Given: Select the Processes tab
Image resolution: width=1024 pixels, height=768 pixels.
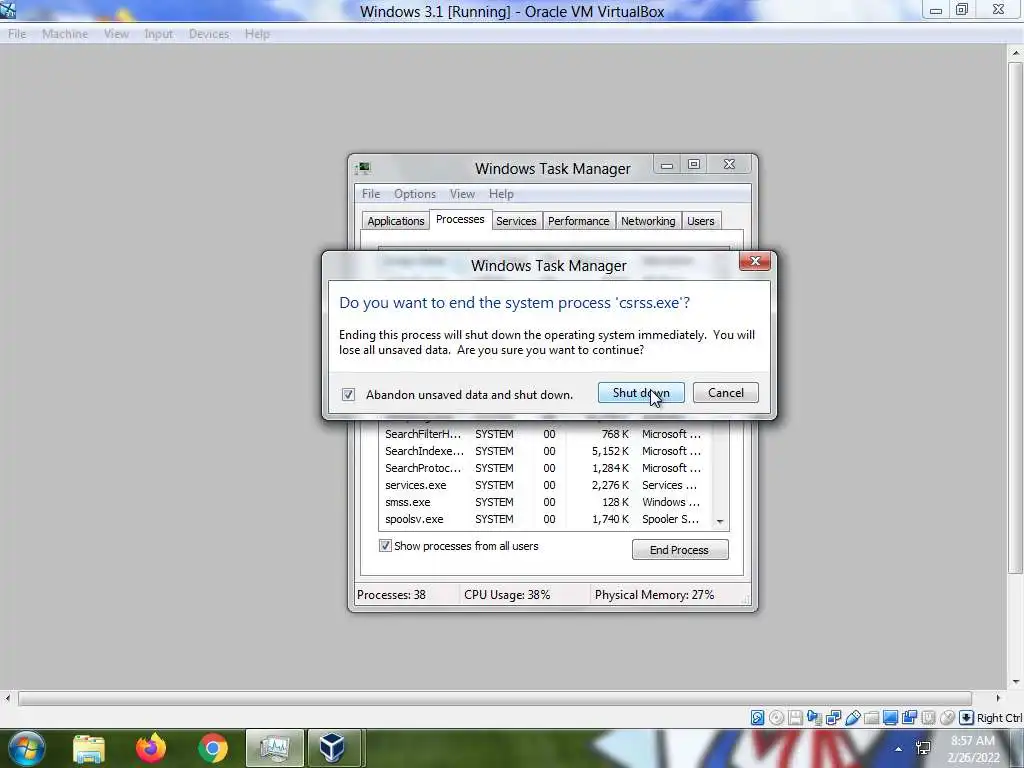Looking at the screenshot, I should pos(460,219).
